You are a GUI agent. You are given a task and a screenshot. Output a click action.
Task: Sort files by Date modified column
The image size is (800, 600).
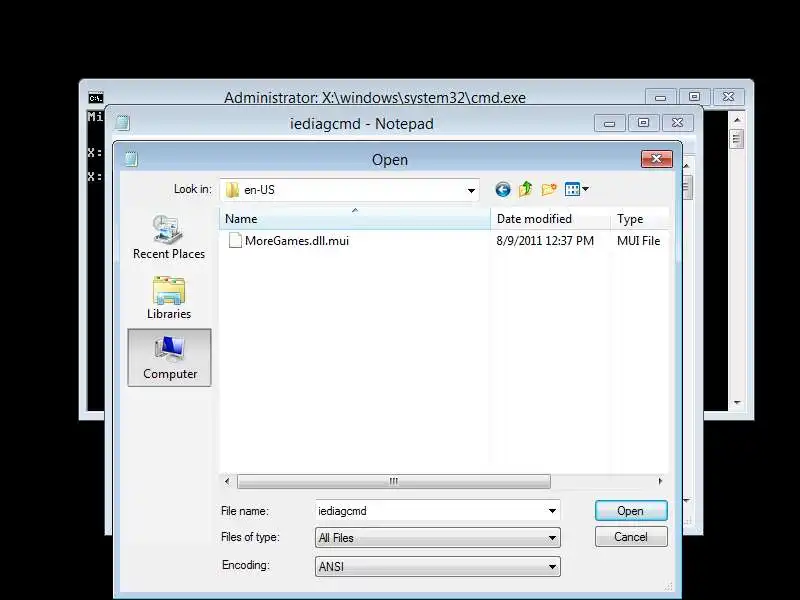coord(550,219)
